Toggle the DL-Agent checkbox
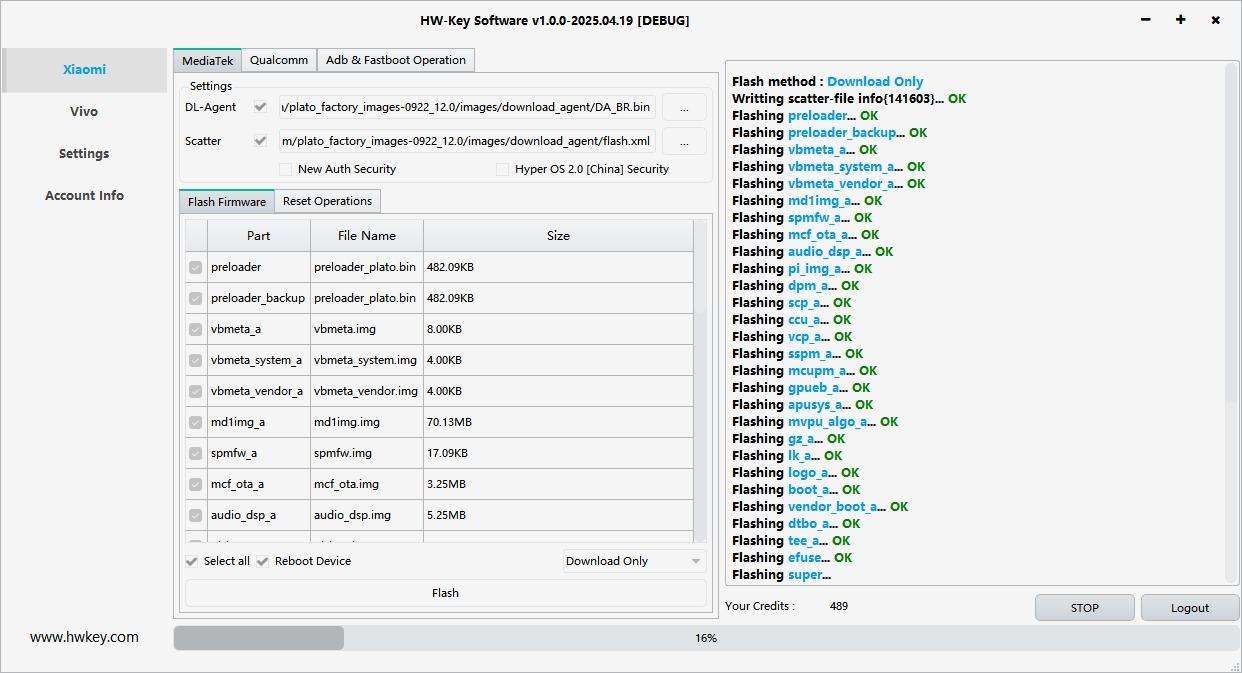This screenshot has height=673, width=1242. [261, 107]
